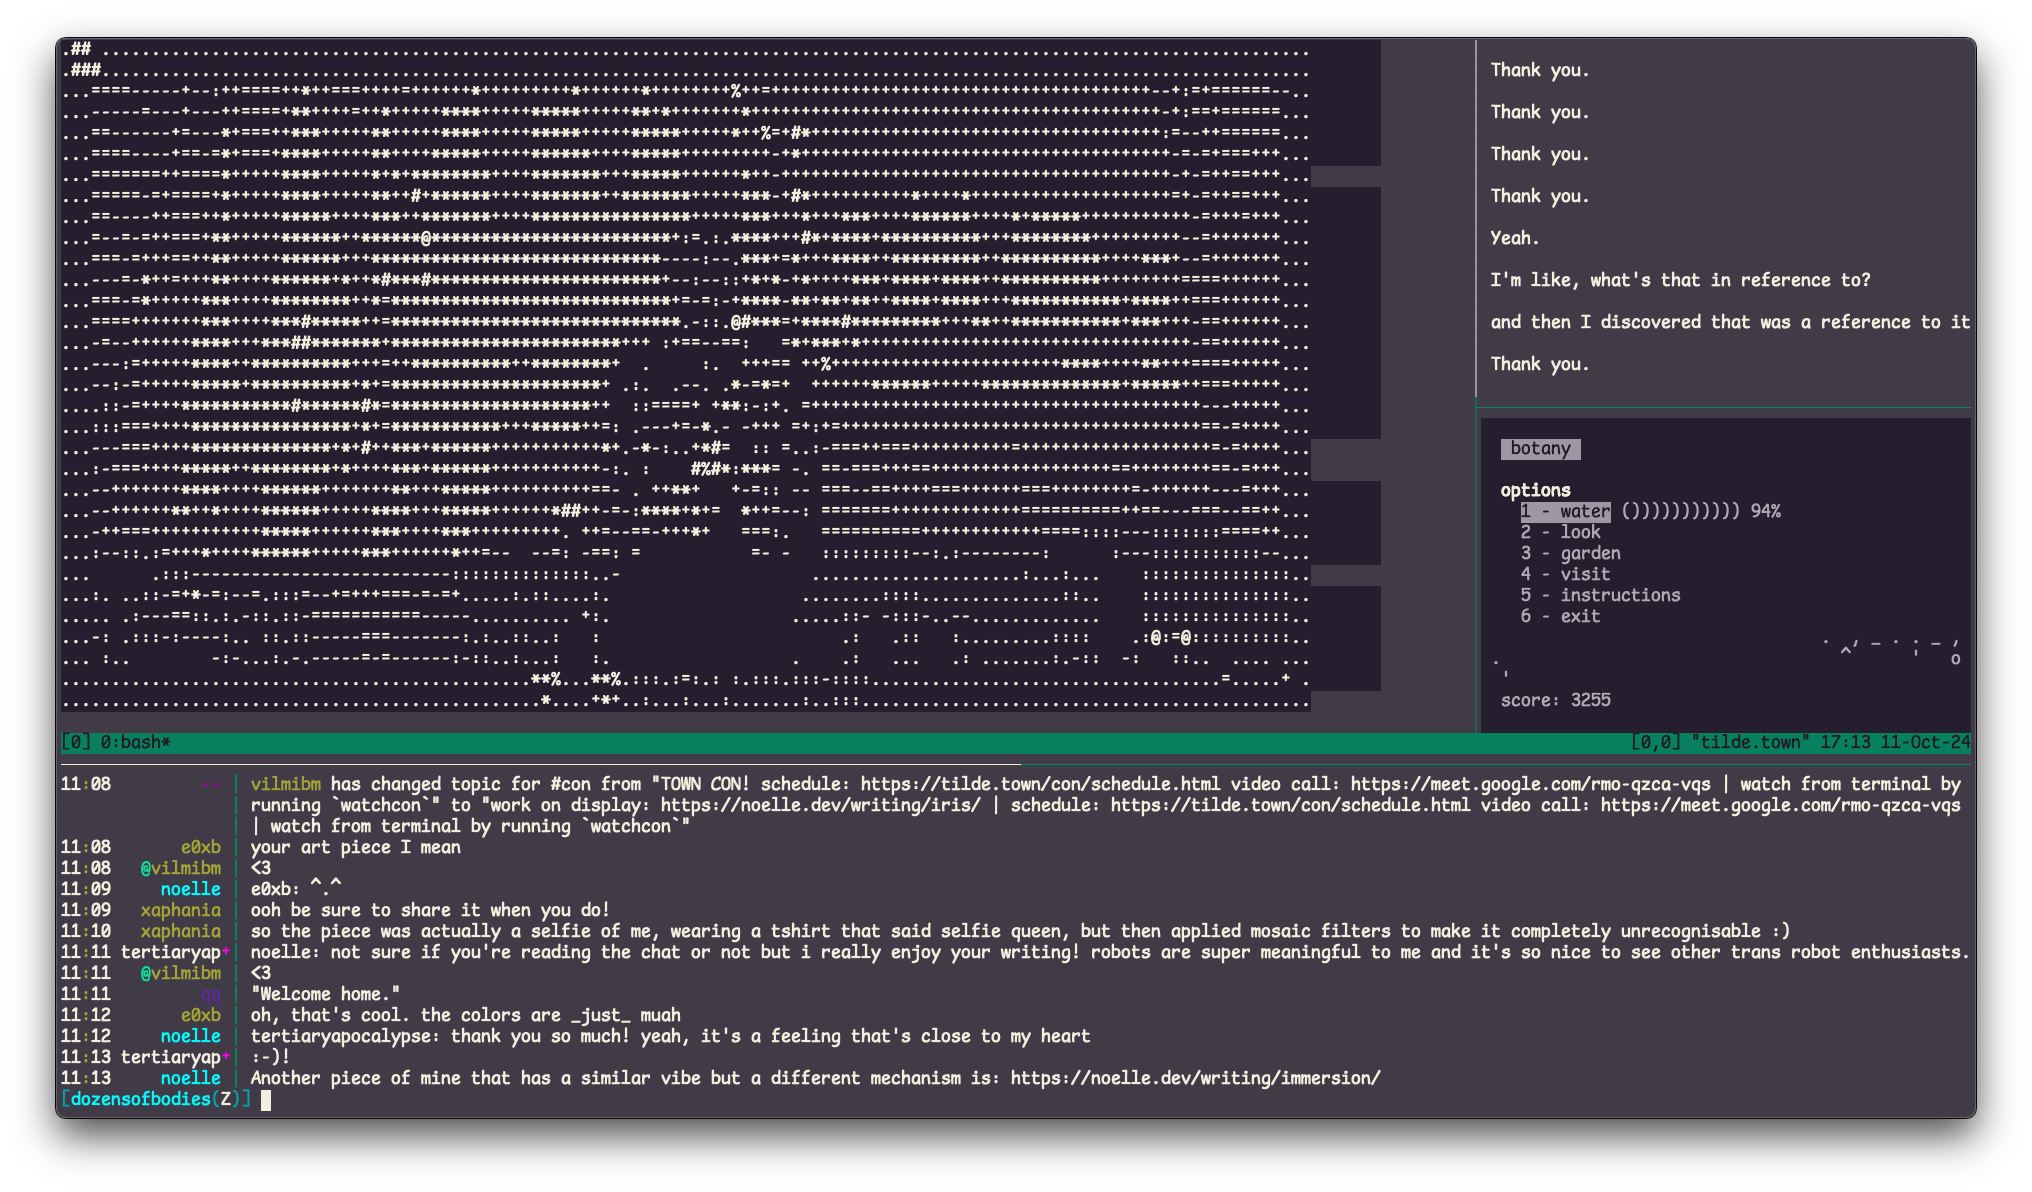Select the '6 - exit' option

pyautogui.click(x=1560, y=616)
